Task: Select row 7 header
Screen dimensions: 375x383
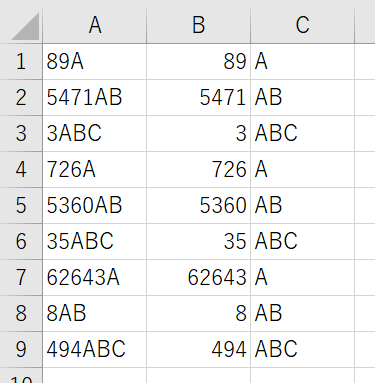Action: point(21,277)
